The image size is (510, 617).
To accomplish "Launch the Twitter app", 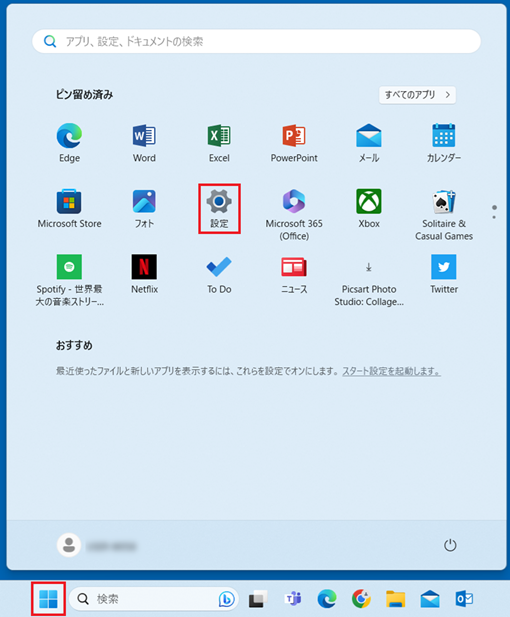I will (444, 274).
